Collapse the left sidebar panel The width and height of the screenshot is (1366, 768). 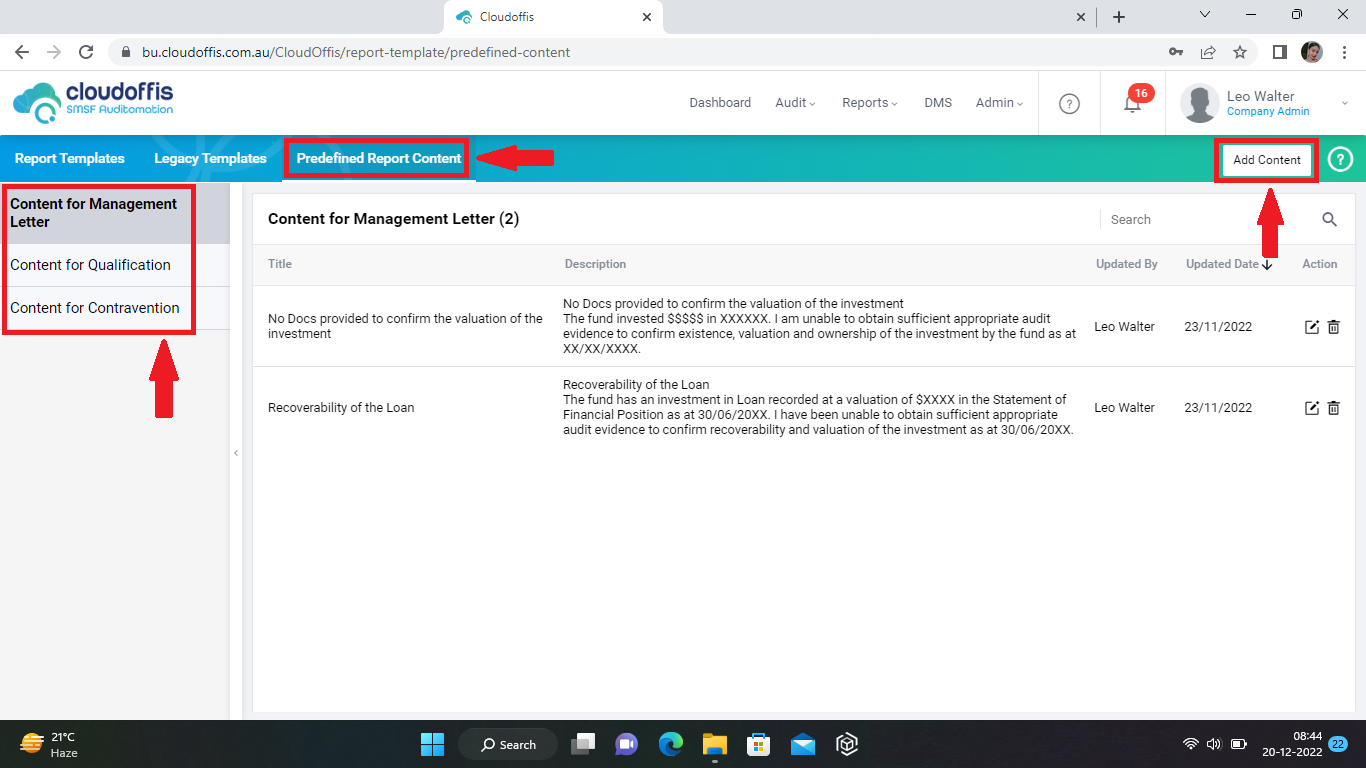point(236,453)
